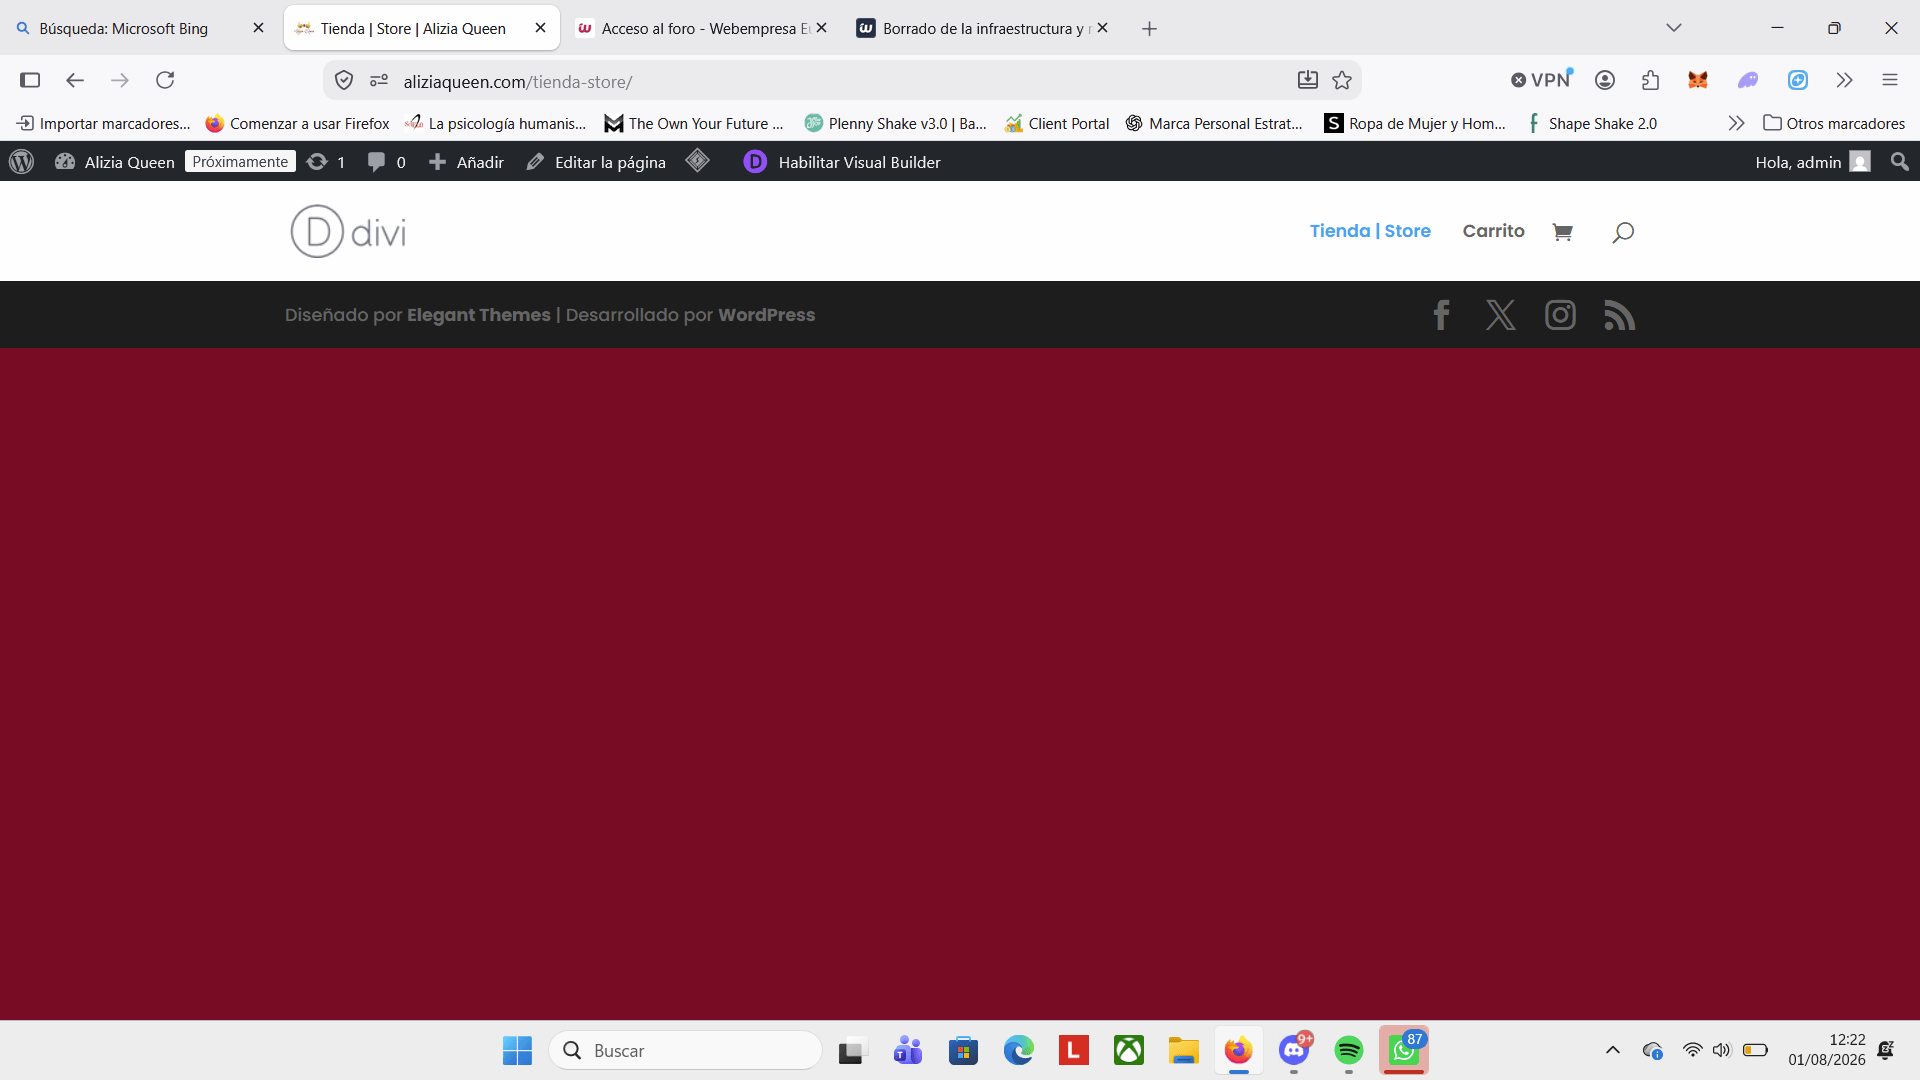1920x1080 pixels.
Task: Open the WordPress logo menu in admin bar
Action: [21, 162]
